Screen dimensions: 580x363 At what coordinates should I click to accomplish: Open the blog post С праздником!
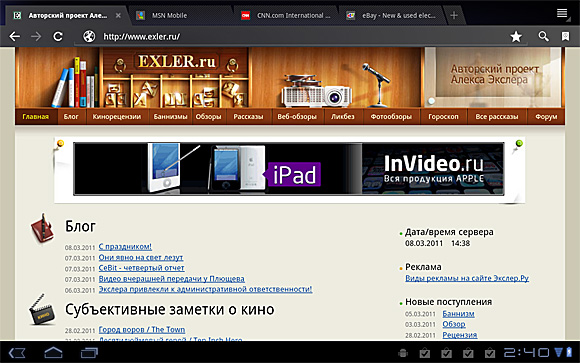(x=125, y=246)
